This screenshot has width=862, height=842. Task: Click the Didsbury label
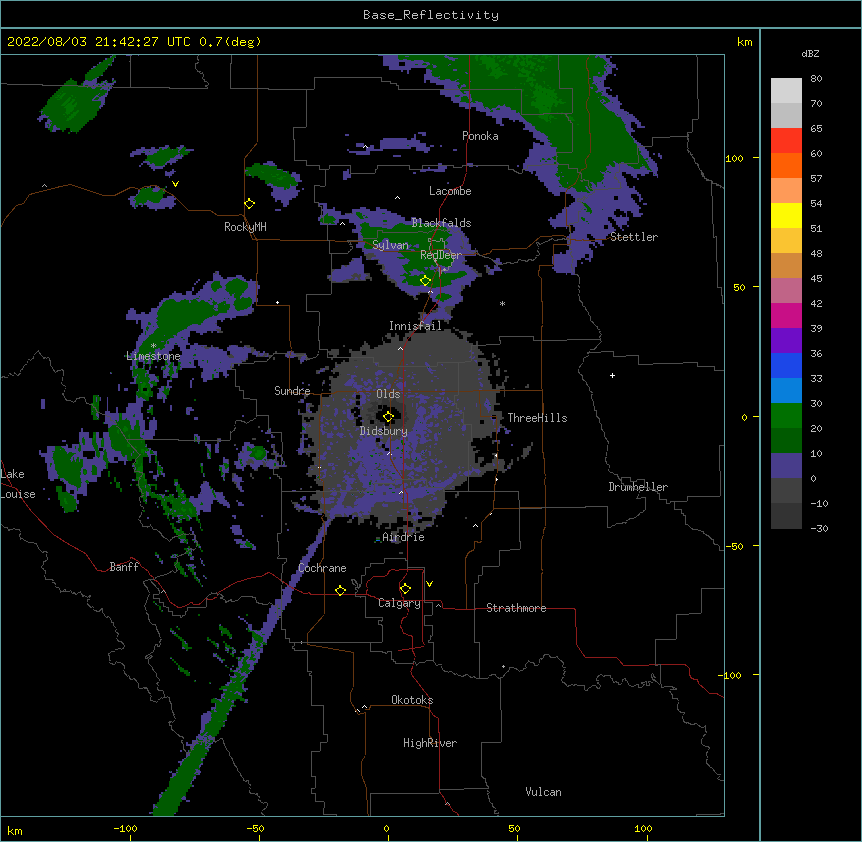pos(384,431)
